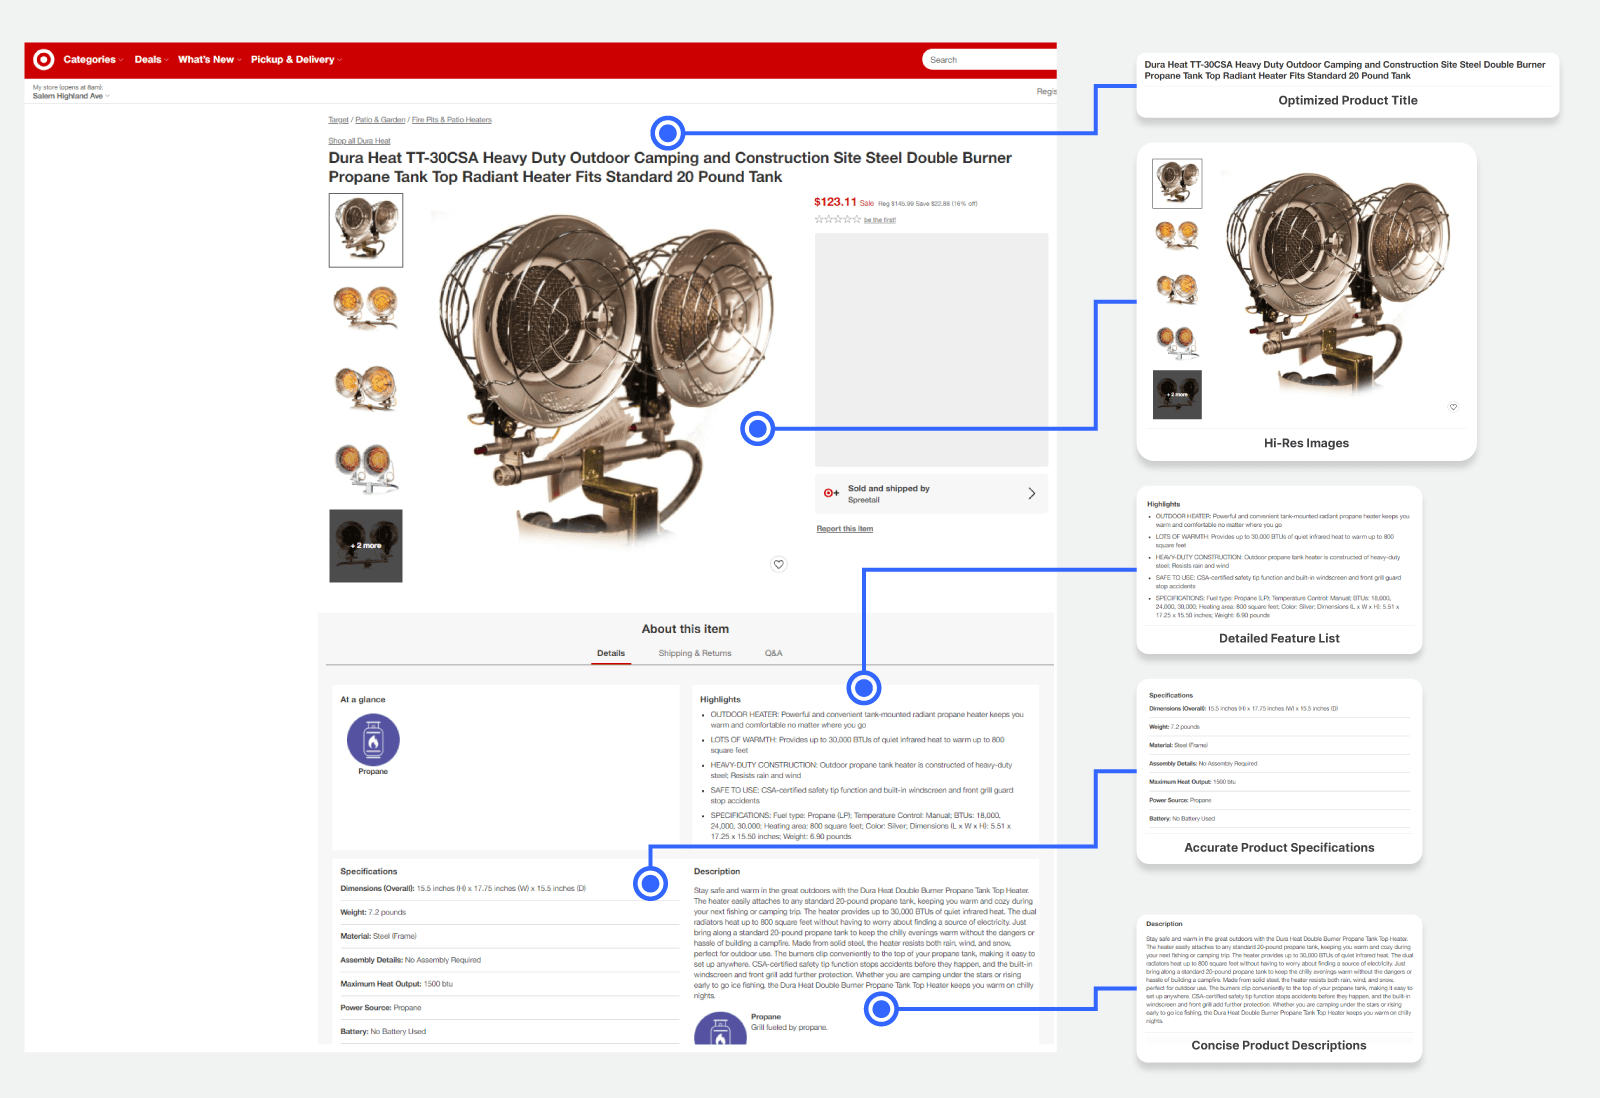Click the Target bullseye logo

pyautogui.click(x=44, y=60)
